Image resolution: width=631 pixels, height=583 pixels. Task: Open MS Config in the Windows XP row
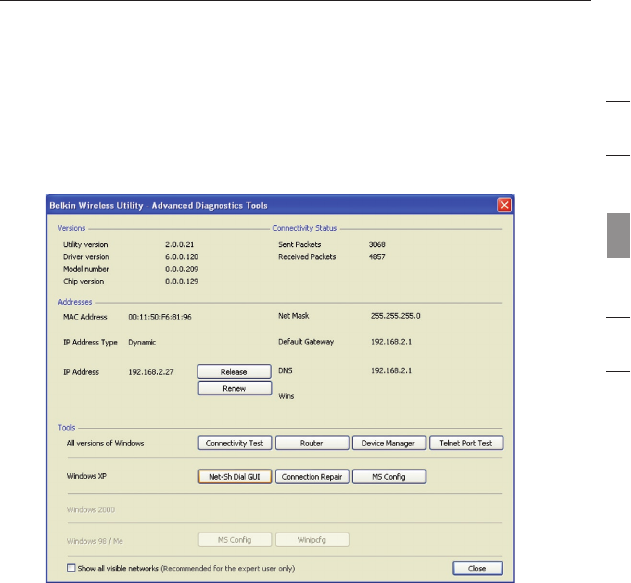click(x=389, y=476)
